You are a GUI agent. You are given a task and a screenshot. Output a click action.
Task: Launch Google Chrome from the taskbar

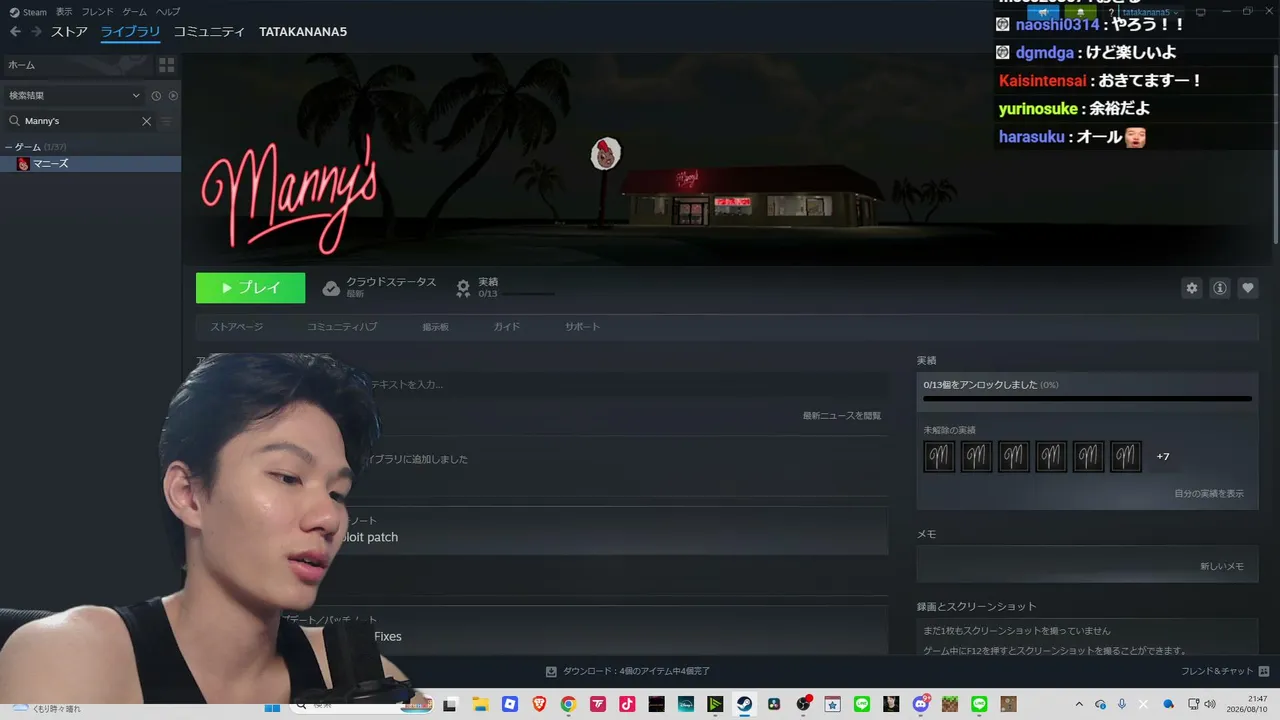568,704
